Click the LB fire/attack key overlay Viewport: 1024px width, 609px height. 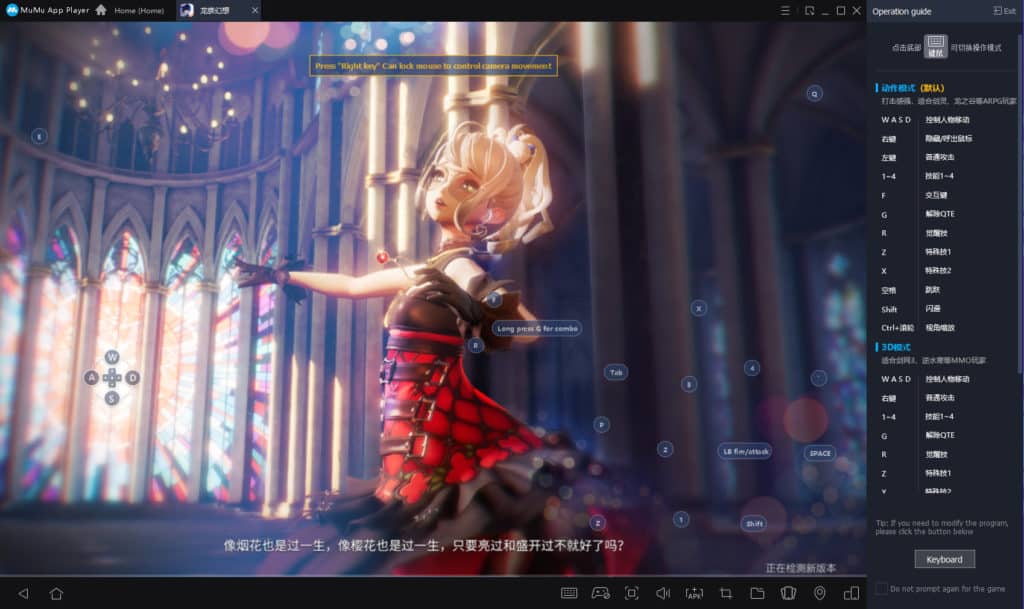[x=745, y=451]
